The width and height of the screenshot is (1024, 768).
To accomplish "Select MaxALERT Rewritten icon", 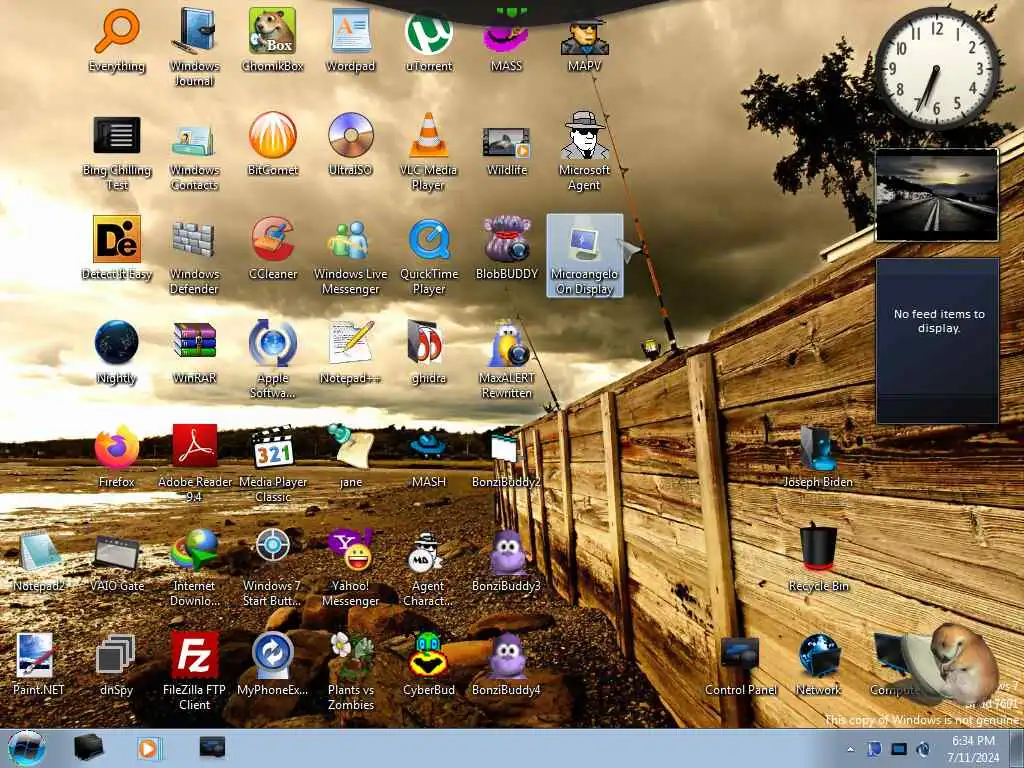I will (x=506, y=359).
